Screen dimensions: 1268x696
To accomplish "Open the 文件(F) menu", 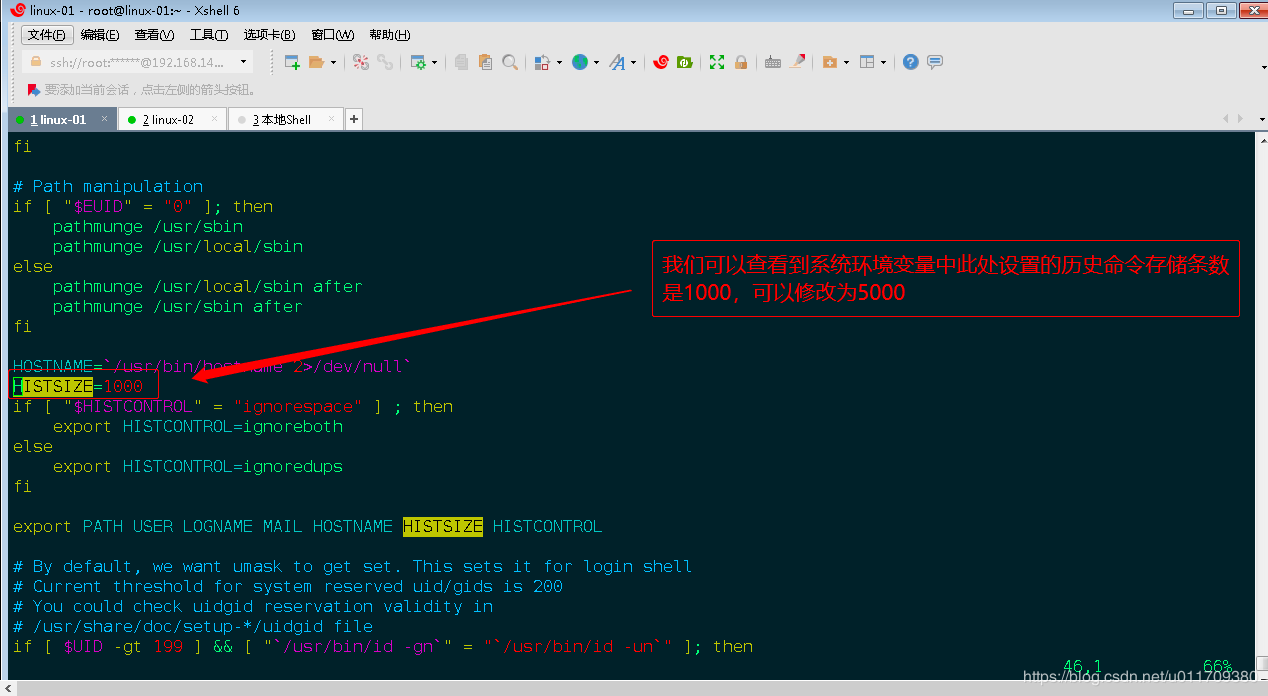I will (x=47, y=35).
